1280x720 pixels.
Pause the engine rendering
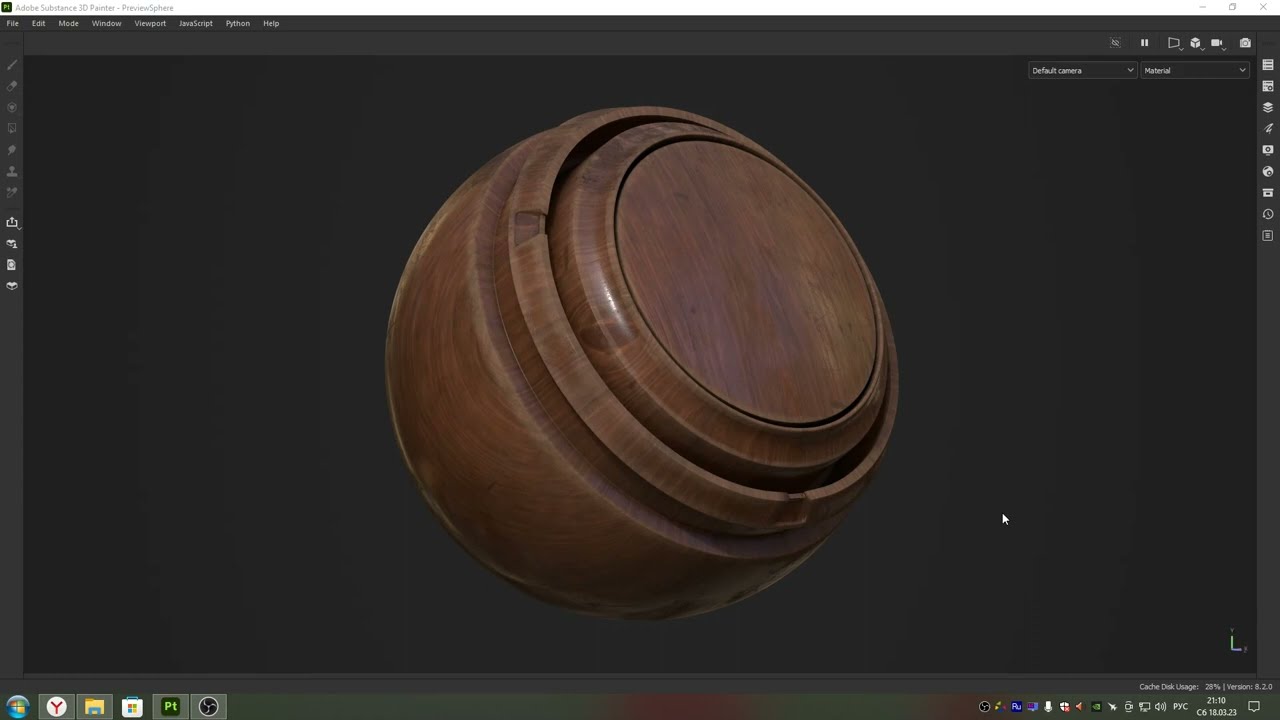point(1144,43)
